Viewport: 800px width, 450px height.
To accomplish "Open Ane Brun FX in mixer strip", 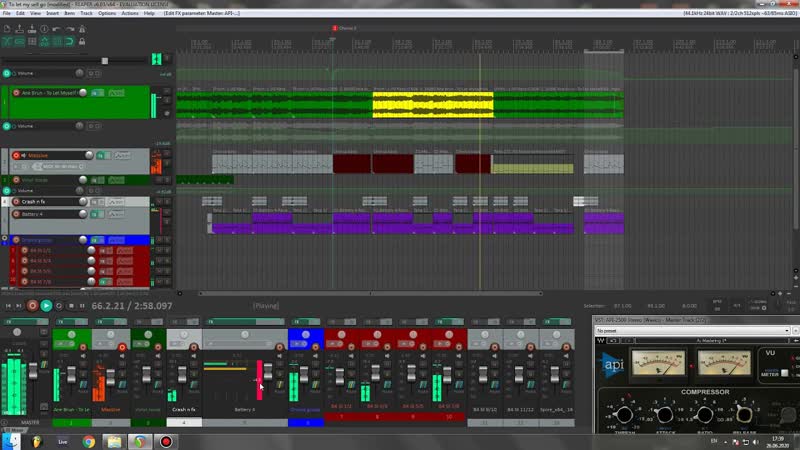I will pyautogui.click(x=66, y=322).
